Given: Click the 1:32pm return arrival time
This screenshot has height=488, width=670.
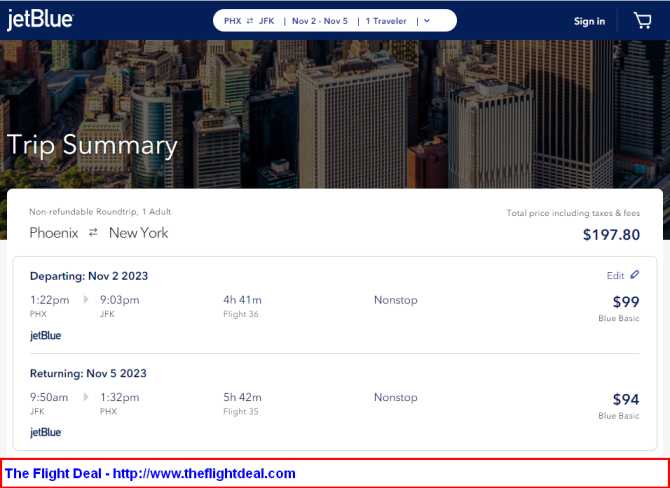Looking at the screenshot, I should (120, 397).
